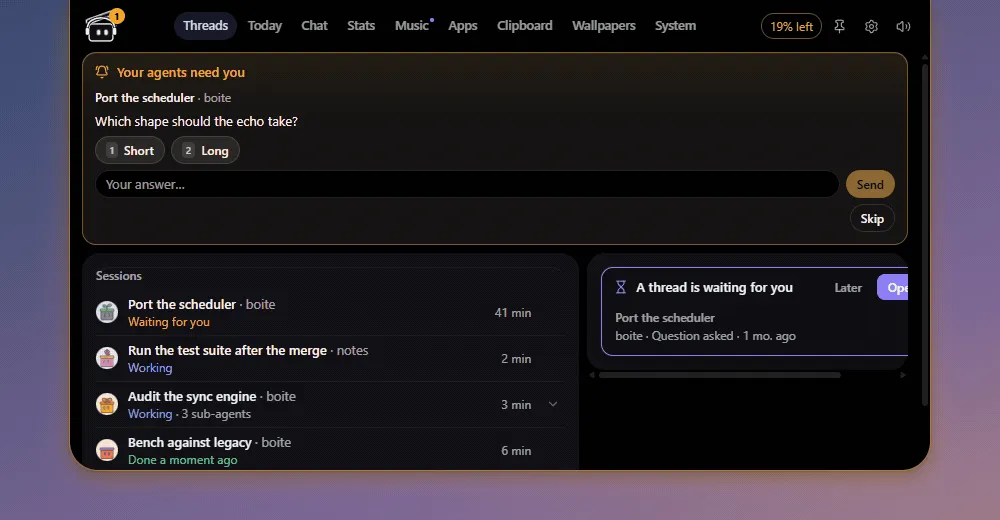This screenshot has width=1000, height=520.
Task: Click Which shape should the echo take question
Action: pyautogui.click(x=196, y=121)
